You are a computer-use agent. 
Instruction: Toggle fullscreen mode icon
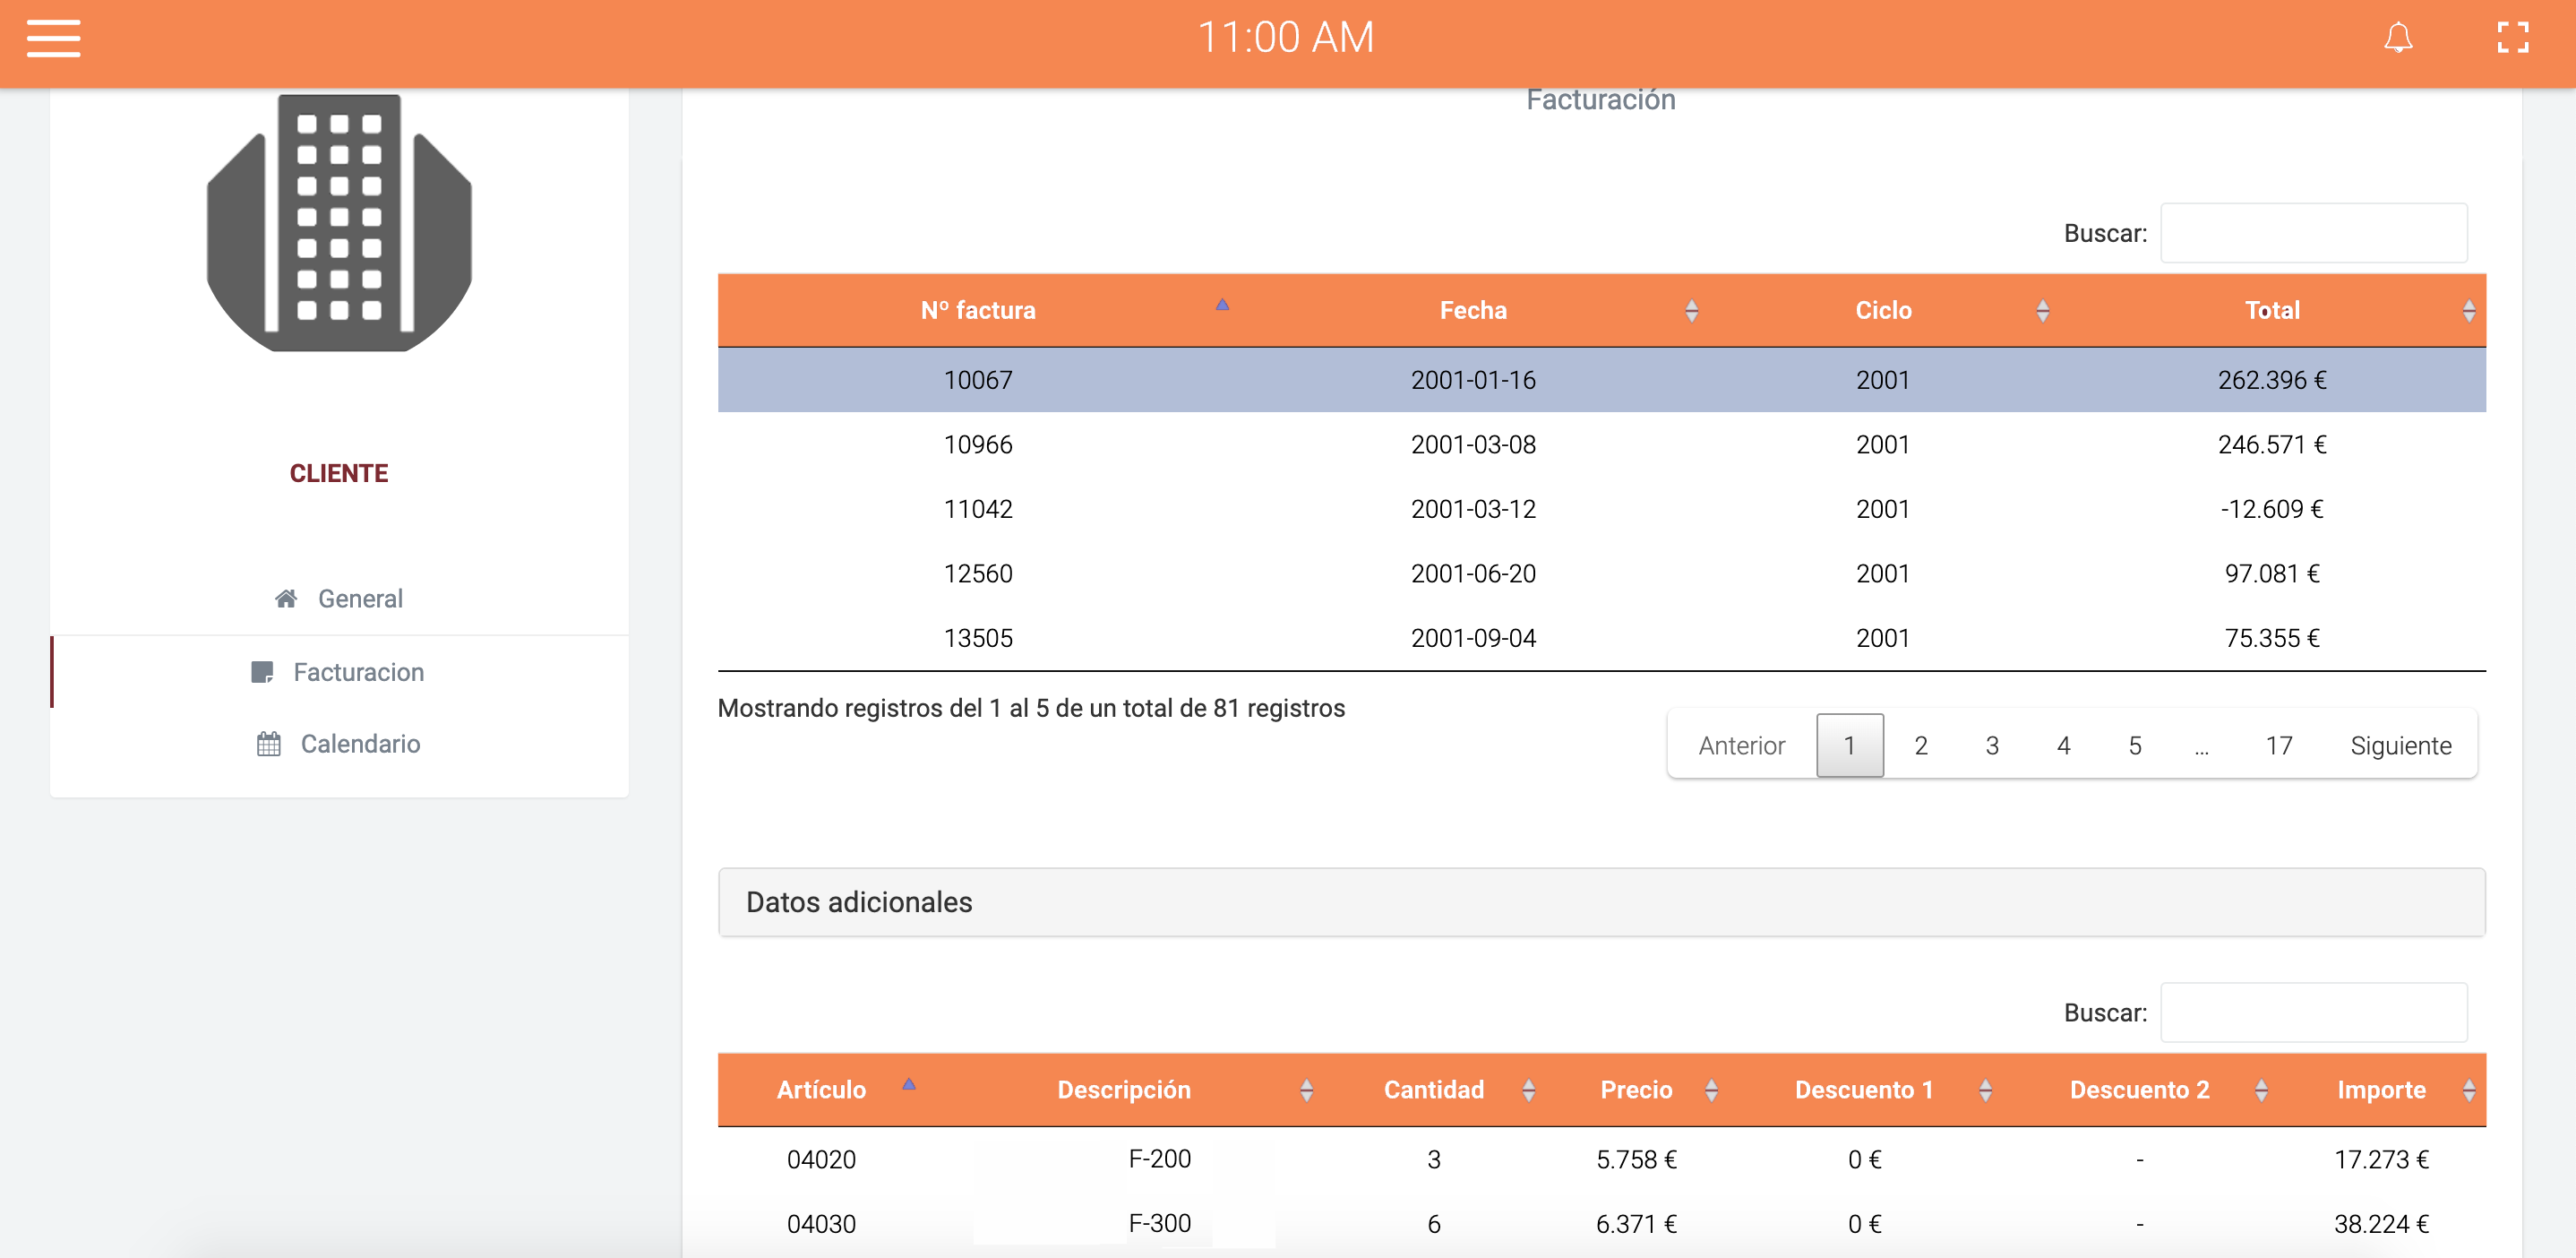click(x=2512, y=38)
